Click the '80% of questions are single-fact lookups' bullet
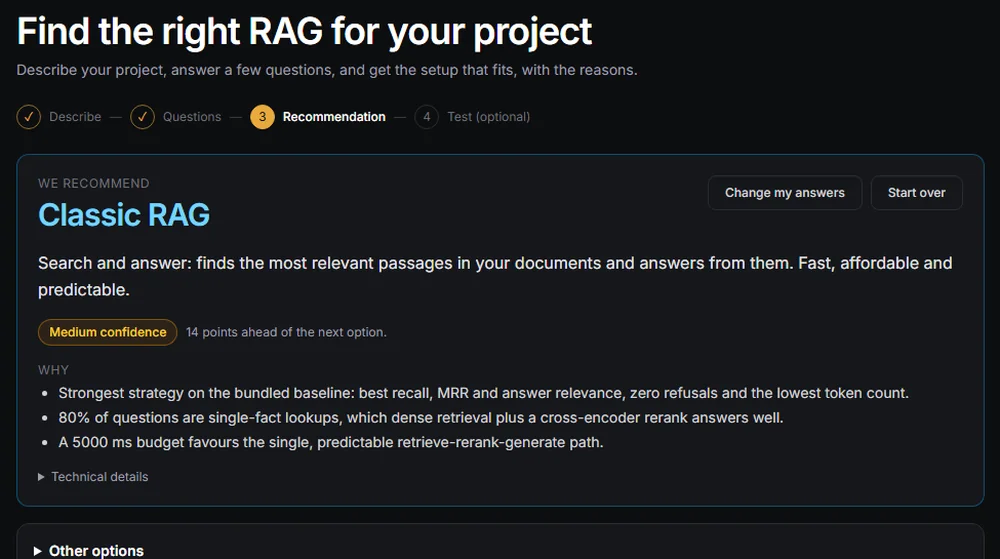Viewport: 1000px width, 559px height. pyautogui.click(x=421, y=417)
